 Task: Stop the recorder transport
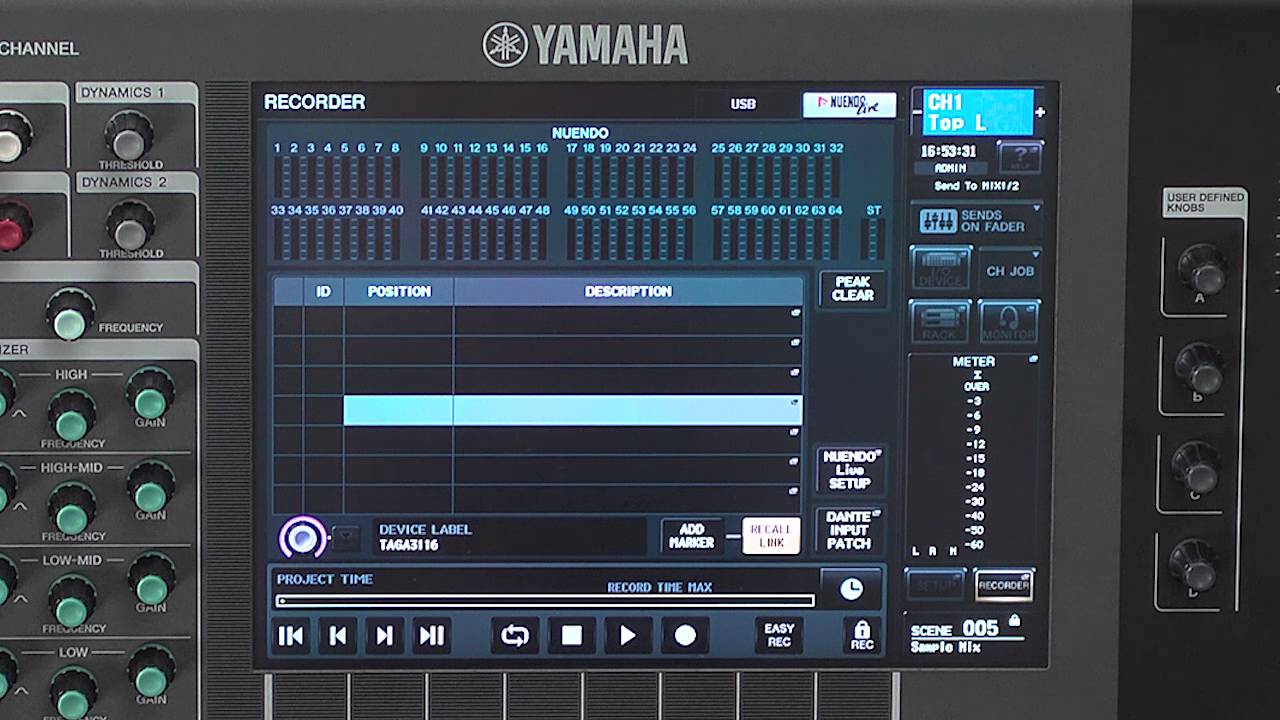tap(572, 636)
